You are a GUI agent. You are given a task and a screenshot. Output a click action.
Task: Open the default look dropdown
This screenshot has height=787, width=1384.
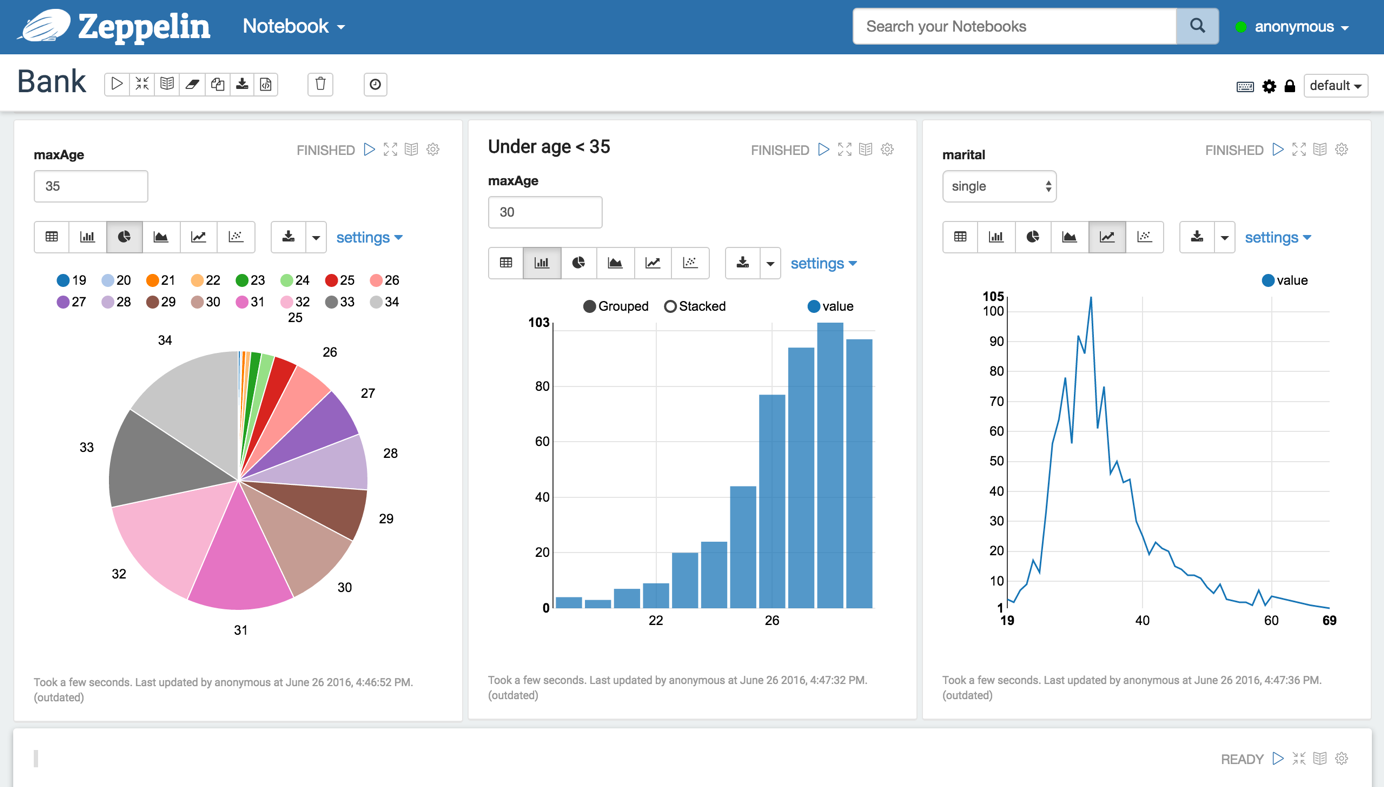(x=1336, y=86)
